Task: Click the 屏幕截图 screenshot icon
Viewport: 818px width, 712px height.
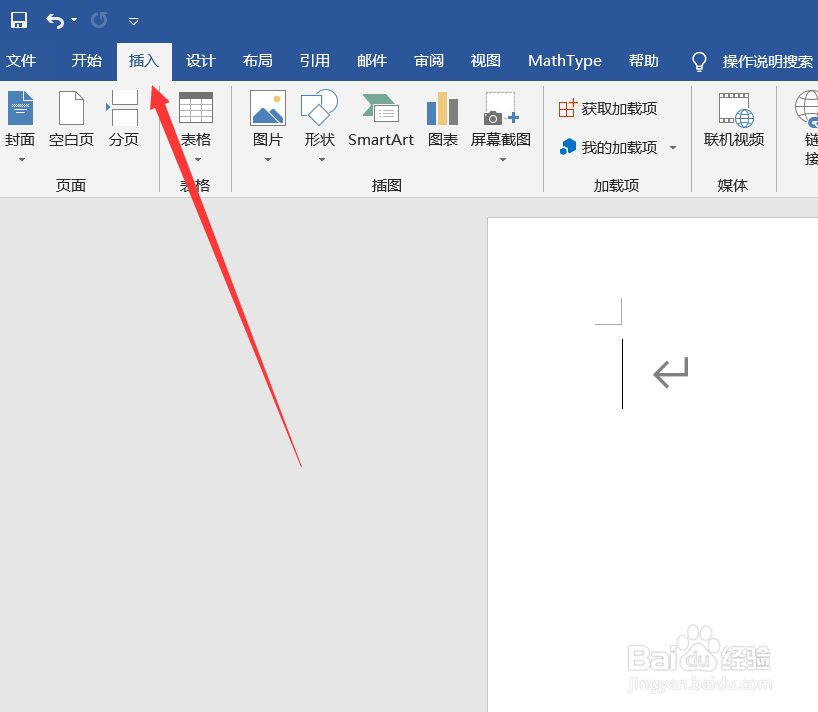Action: point(501,108)
